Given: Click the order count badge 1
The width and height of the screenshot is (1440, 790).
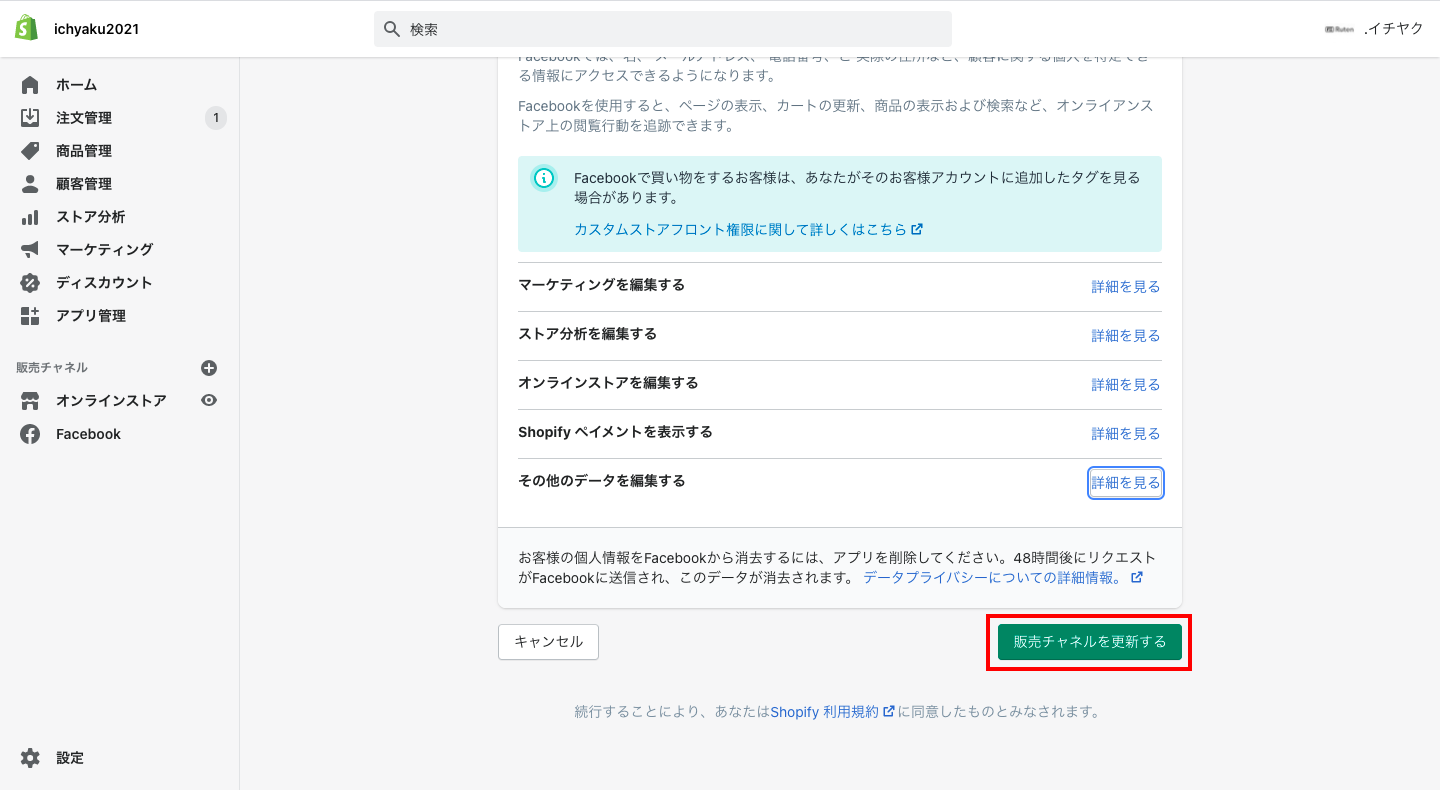Looking at the screenshot, I should [x=216, y=118].
